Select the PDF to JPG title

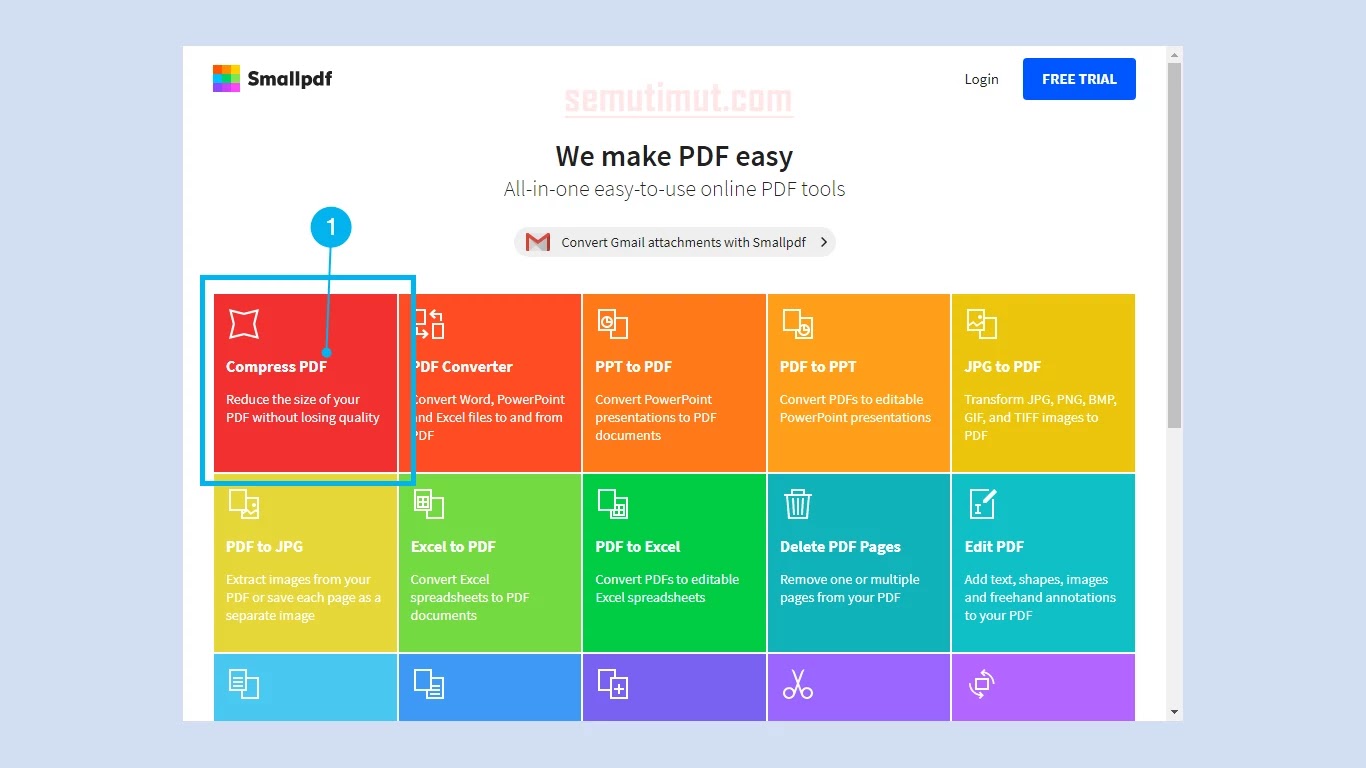point(264,547)
